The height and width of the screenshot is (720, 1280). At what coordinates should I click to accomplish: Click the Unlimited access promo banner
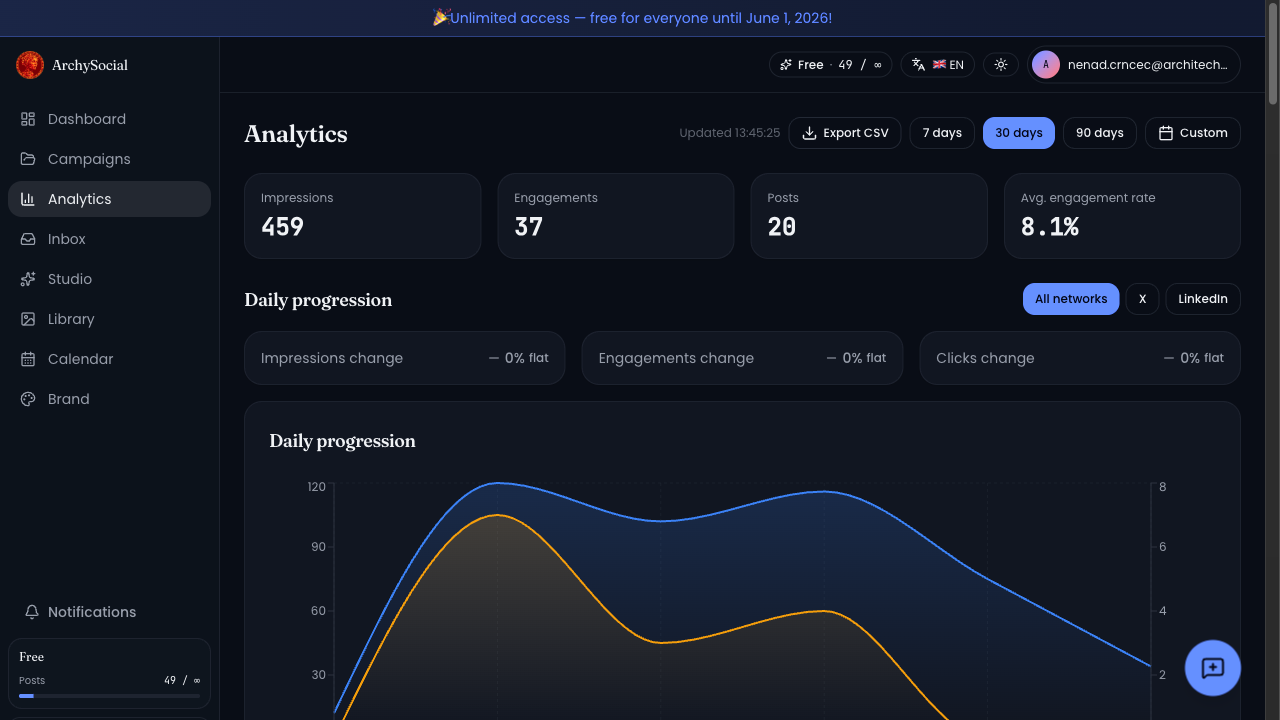coord(632,18)
